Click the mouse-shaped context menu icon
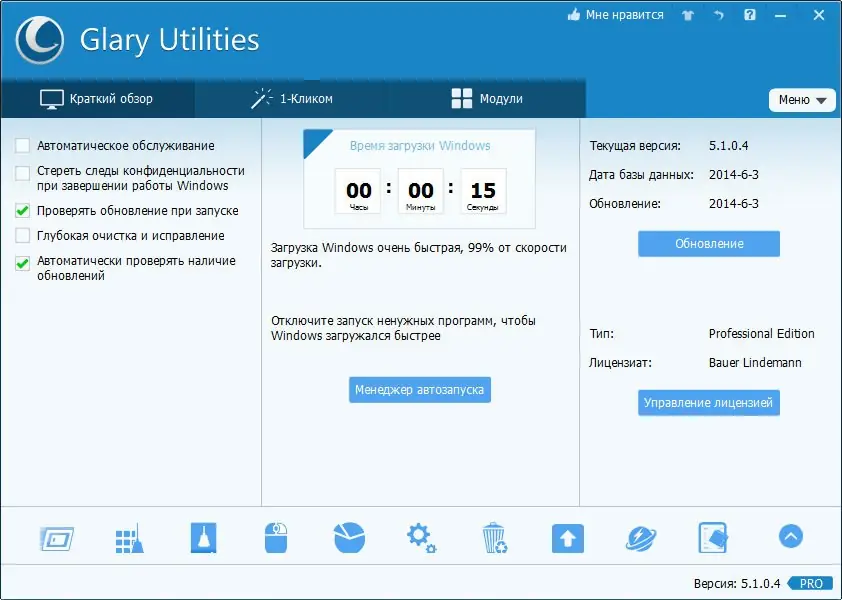 coord(276,538)
